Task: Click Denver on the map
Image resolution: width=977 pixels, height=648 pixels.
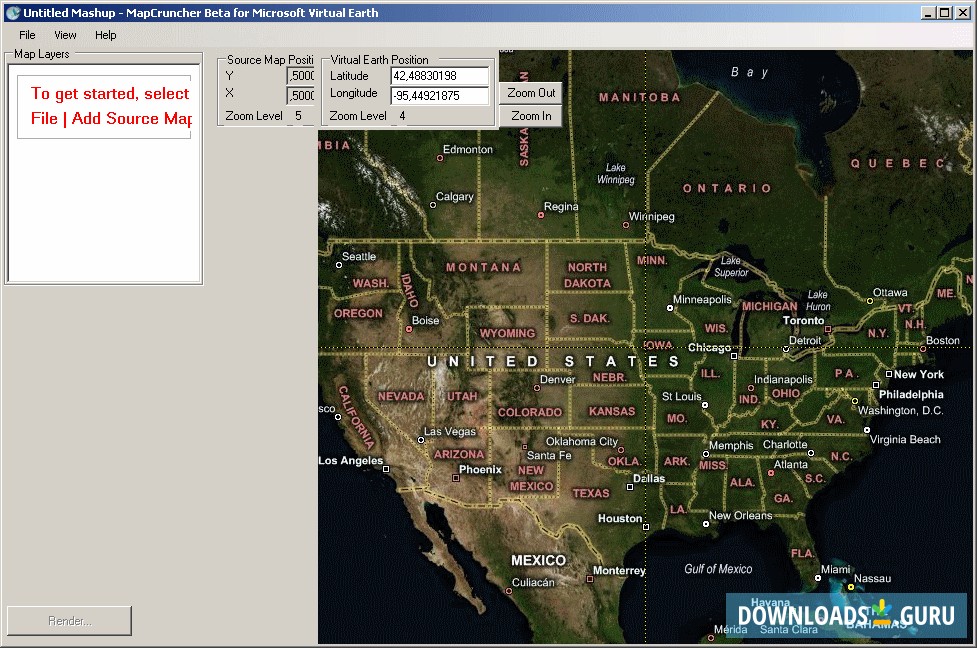Action: coord(557,379)
